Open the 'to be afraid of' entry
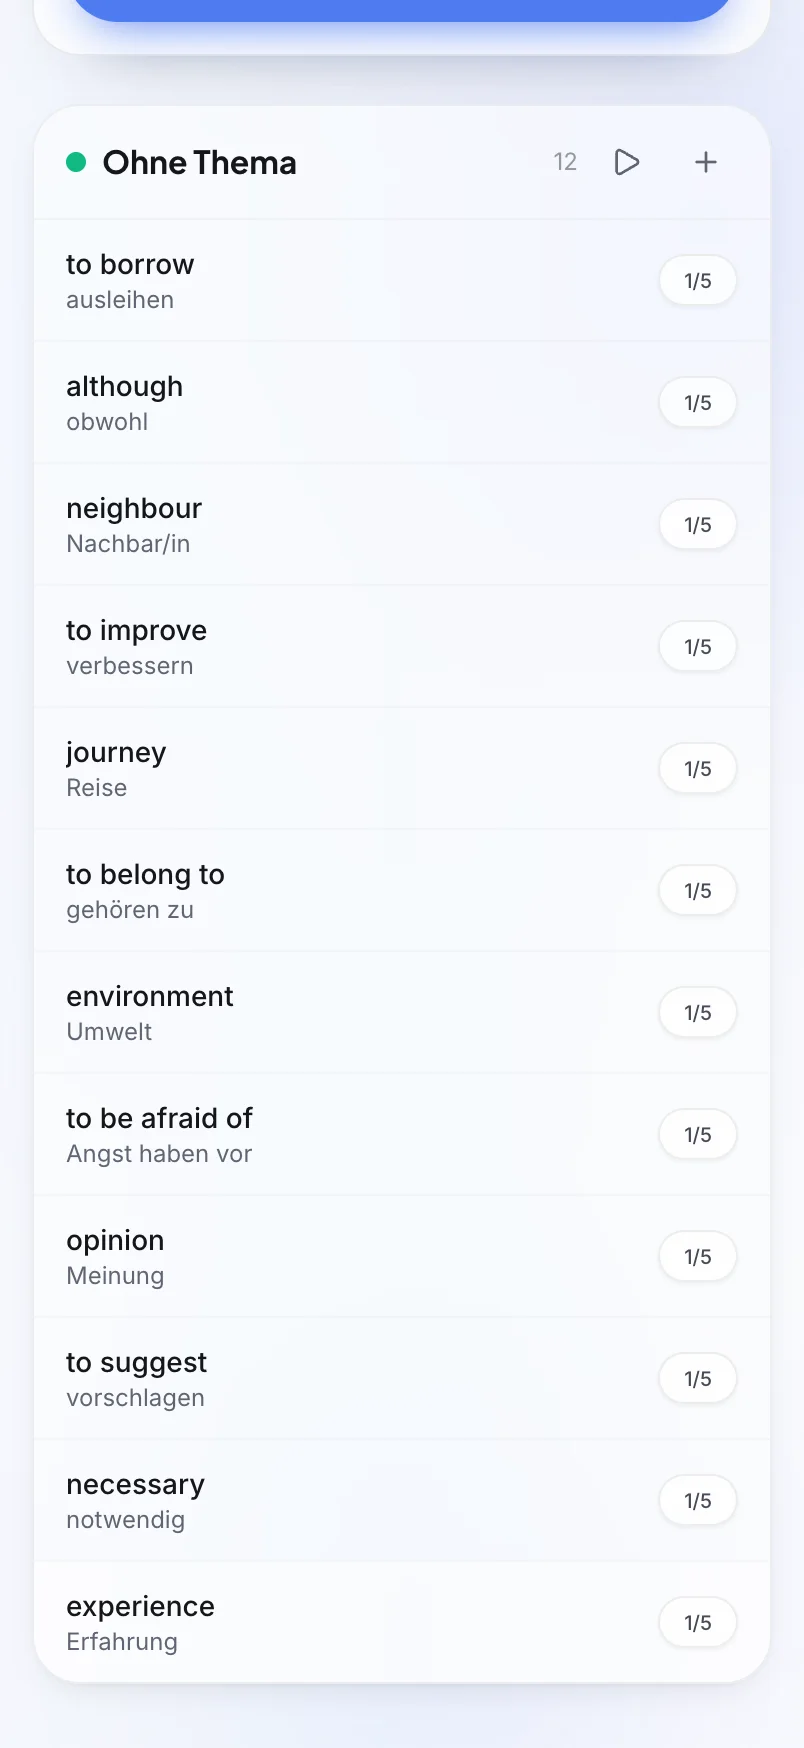804x1748 pixels. (402, 1135)
